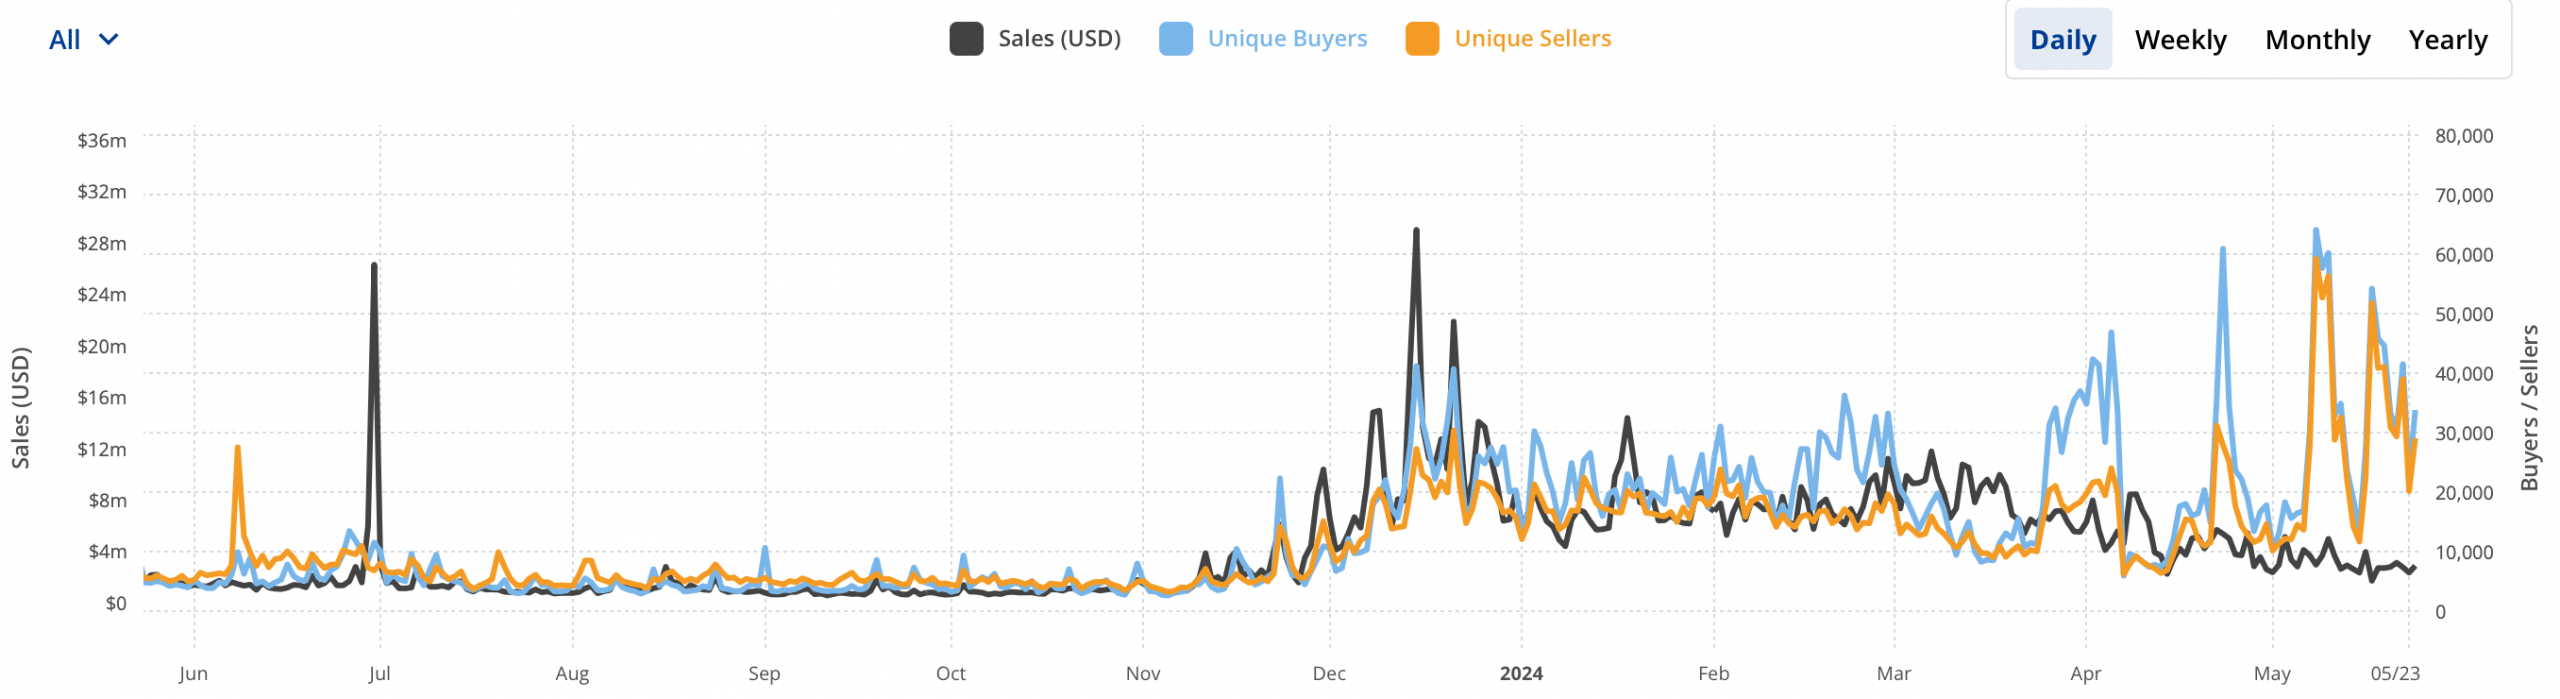Open the All filter dropdown

tap(66, 40)
